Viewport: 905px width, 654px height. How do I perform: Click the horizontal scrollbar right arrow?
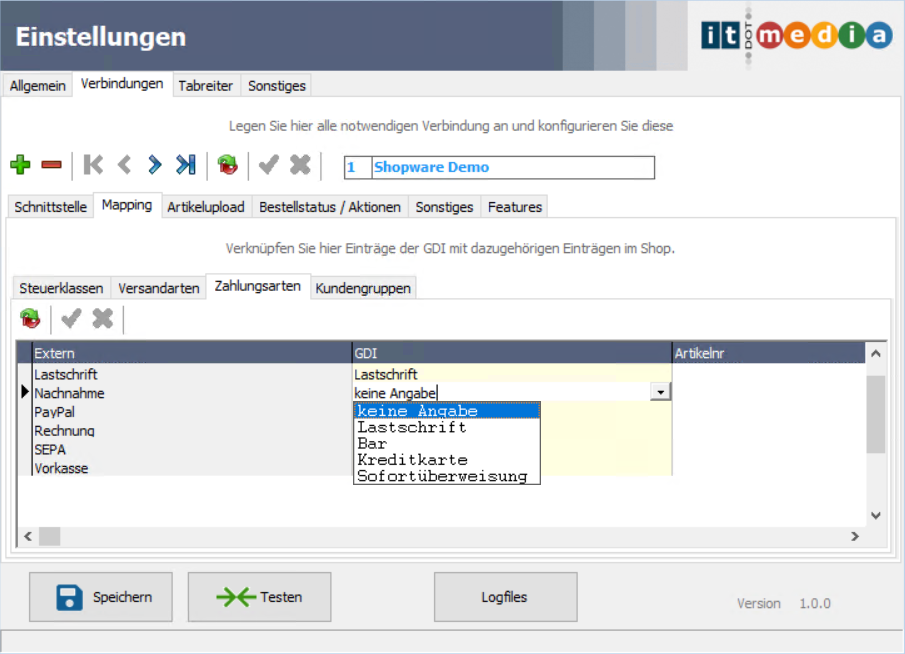point(855,537)
